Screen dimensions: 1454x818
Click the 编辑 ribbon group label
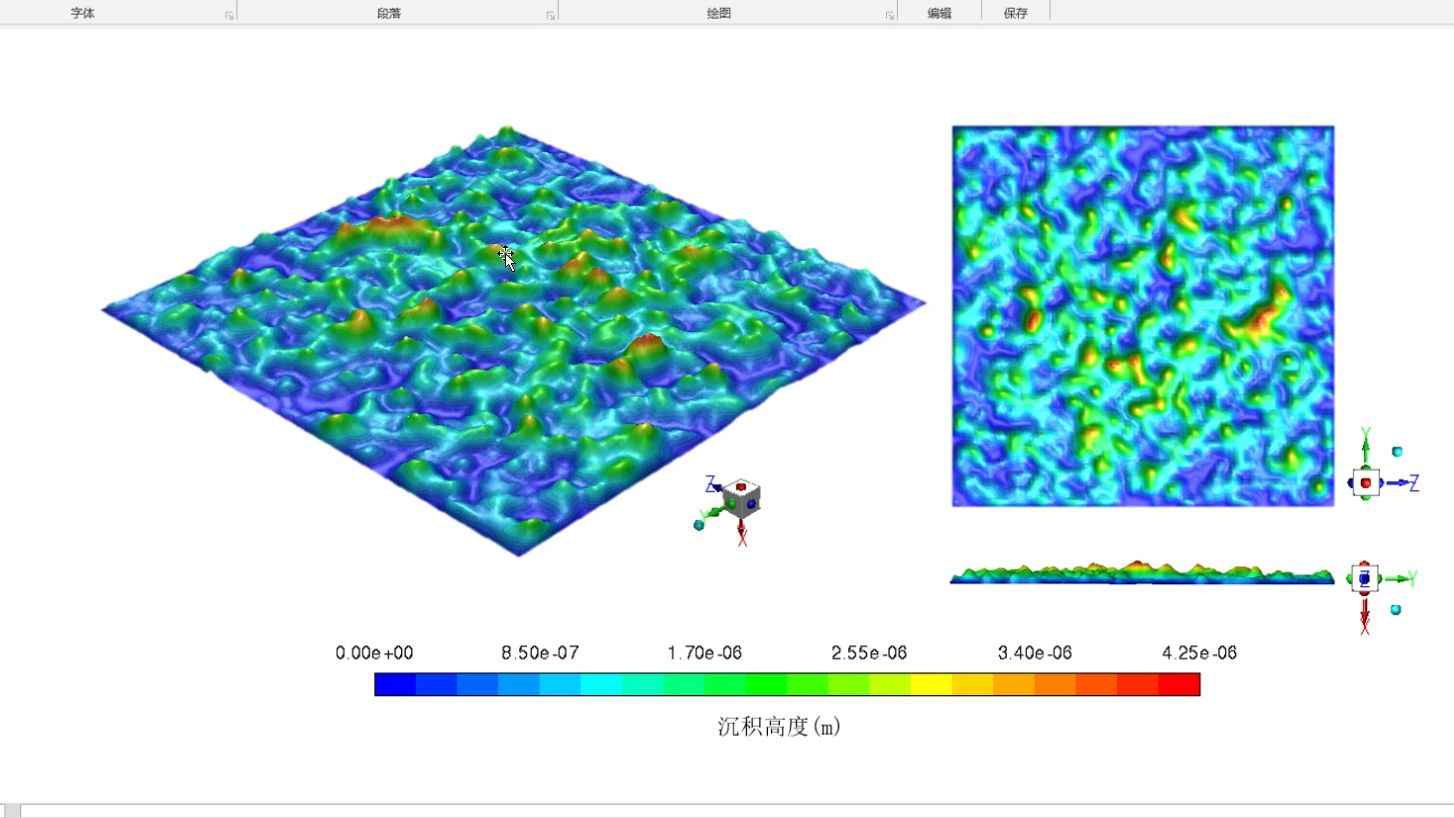point(939,14)
